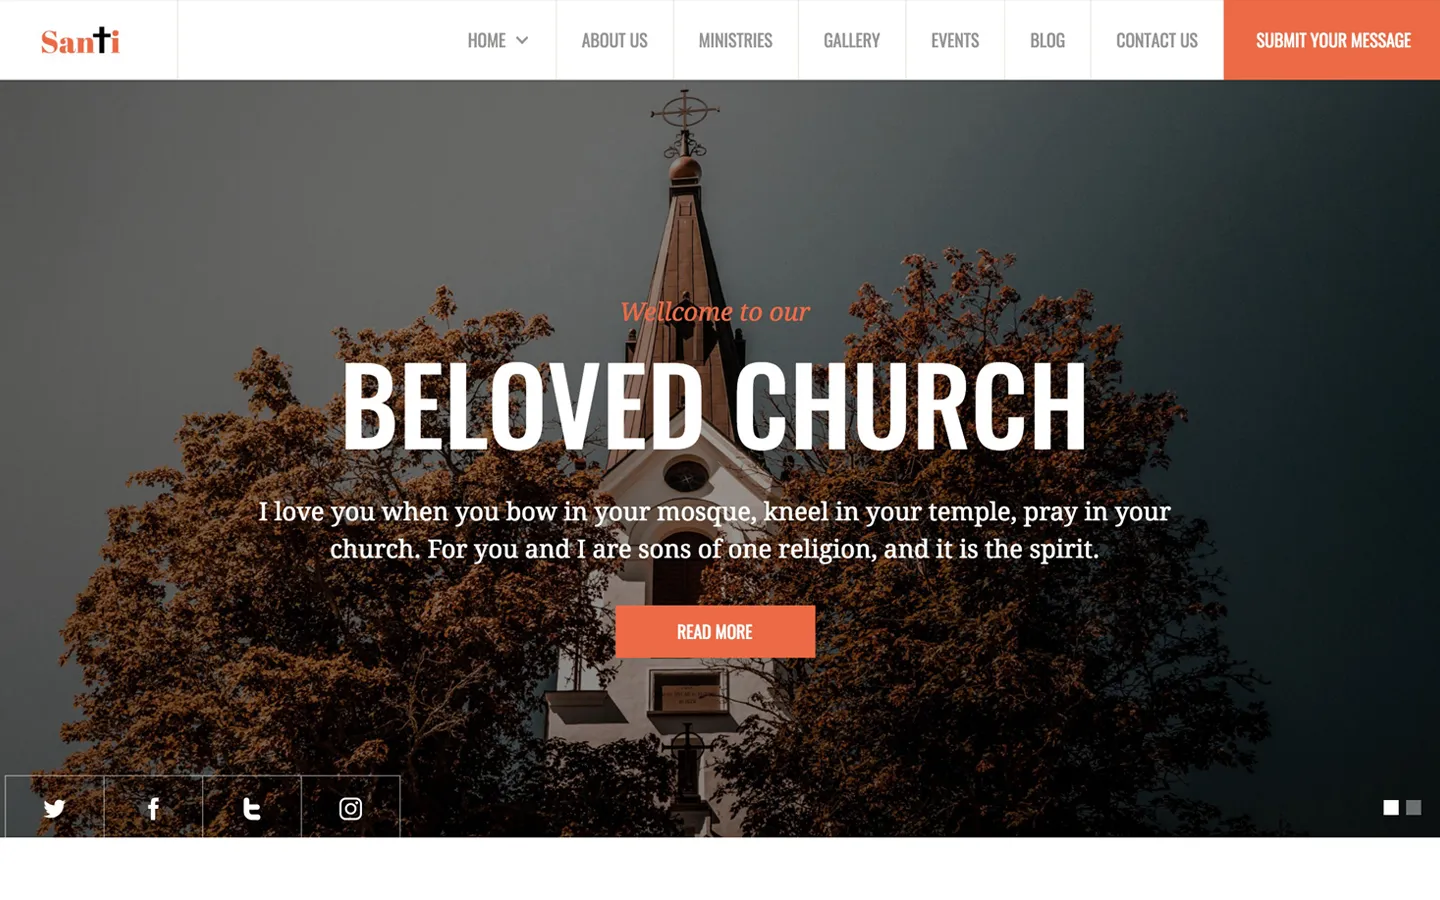The width and height of the screenshot is (1440, 900).
Task: Open the Twitter social link
Action: 55,807
